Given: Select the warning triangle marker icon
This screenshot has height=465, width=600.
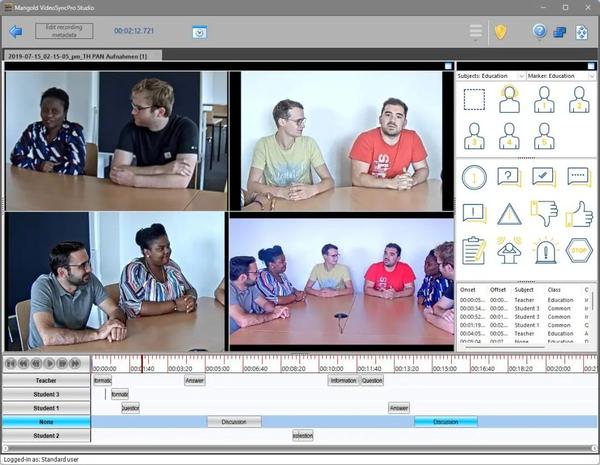Looking at the screenshot, I should click(x=510, y=213).
